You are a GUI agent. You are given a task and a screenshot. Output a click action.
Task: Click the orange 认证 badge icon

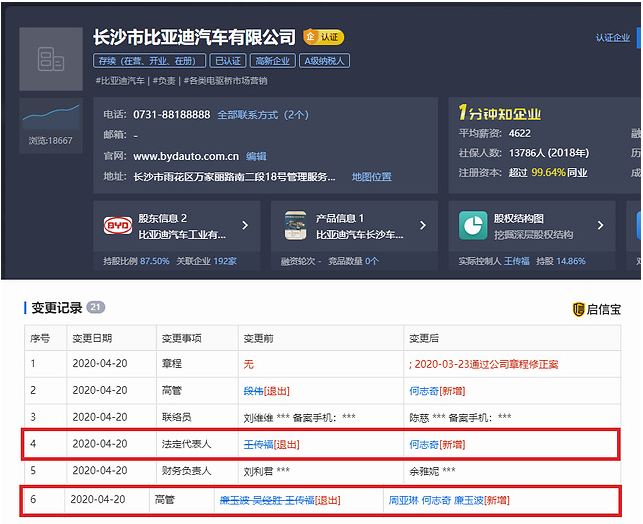[x=324, y=37]
